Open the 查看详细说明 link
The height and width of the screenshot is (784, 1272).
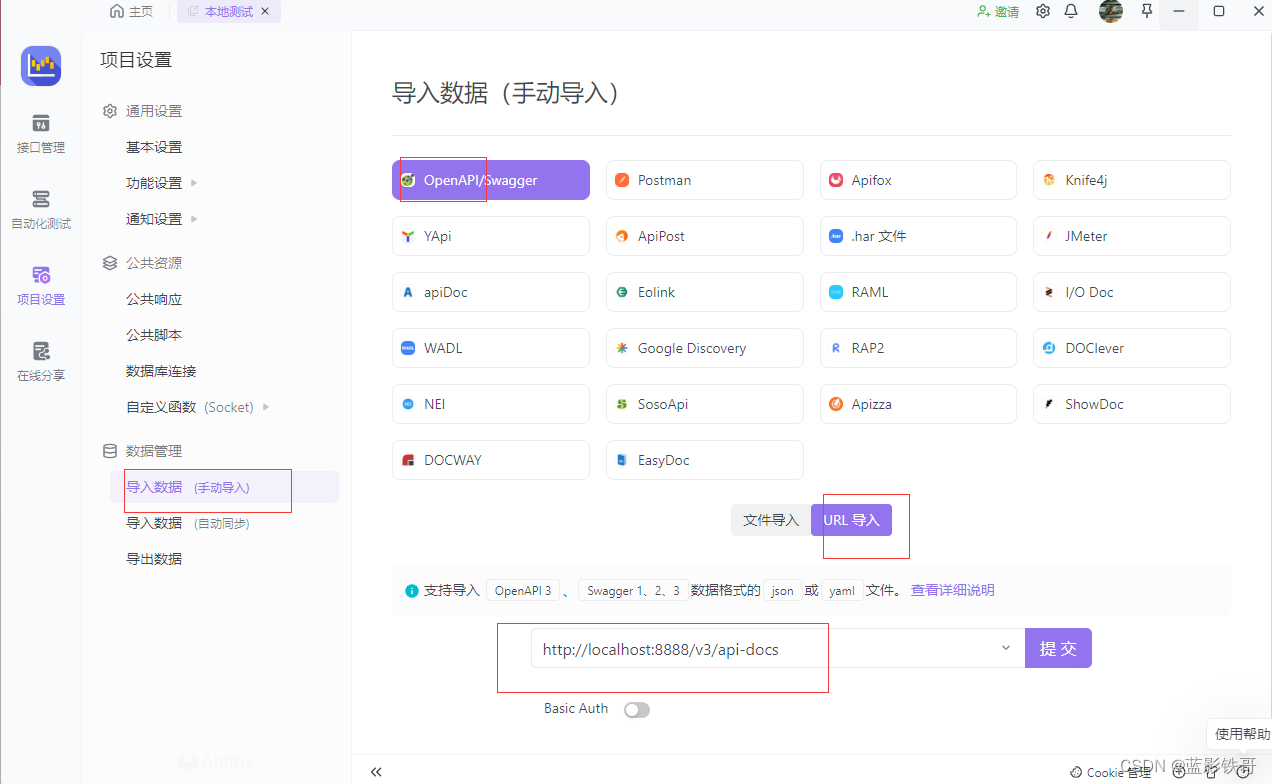952,590
